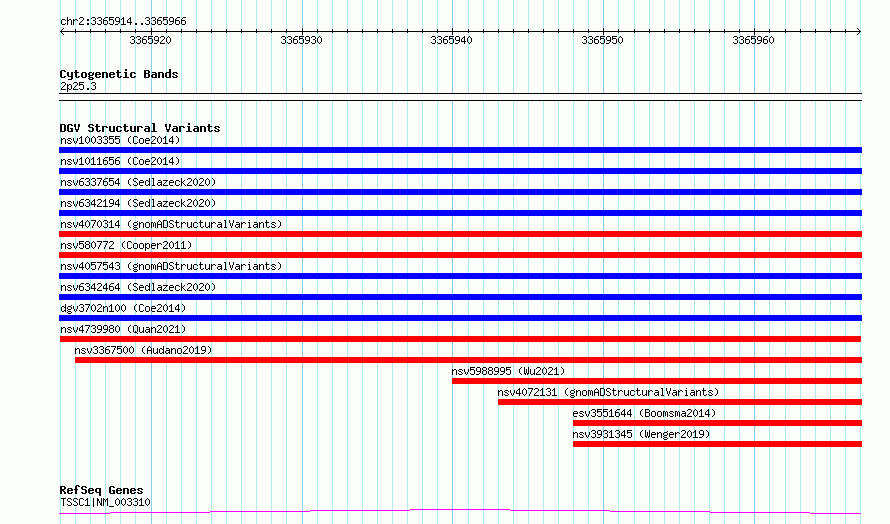
Task: Click the DGV Structural Variants track title
Action: [x=140, y=128]
